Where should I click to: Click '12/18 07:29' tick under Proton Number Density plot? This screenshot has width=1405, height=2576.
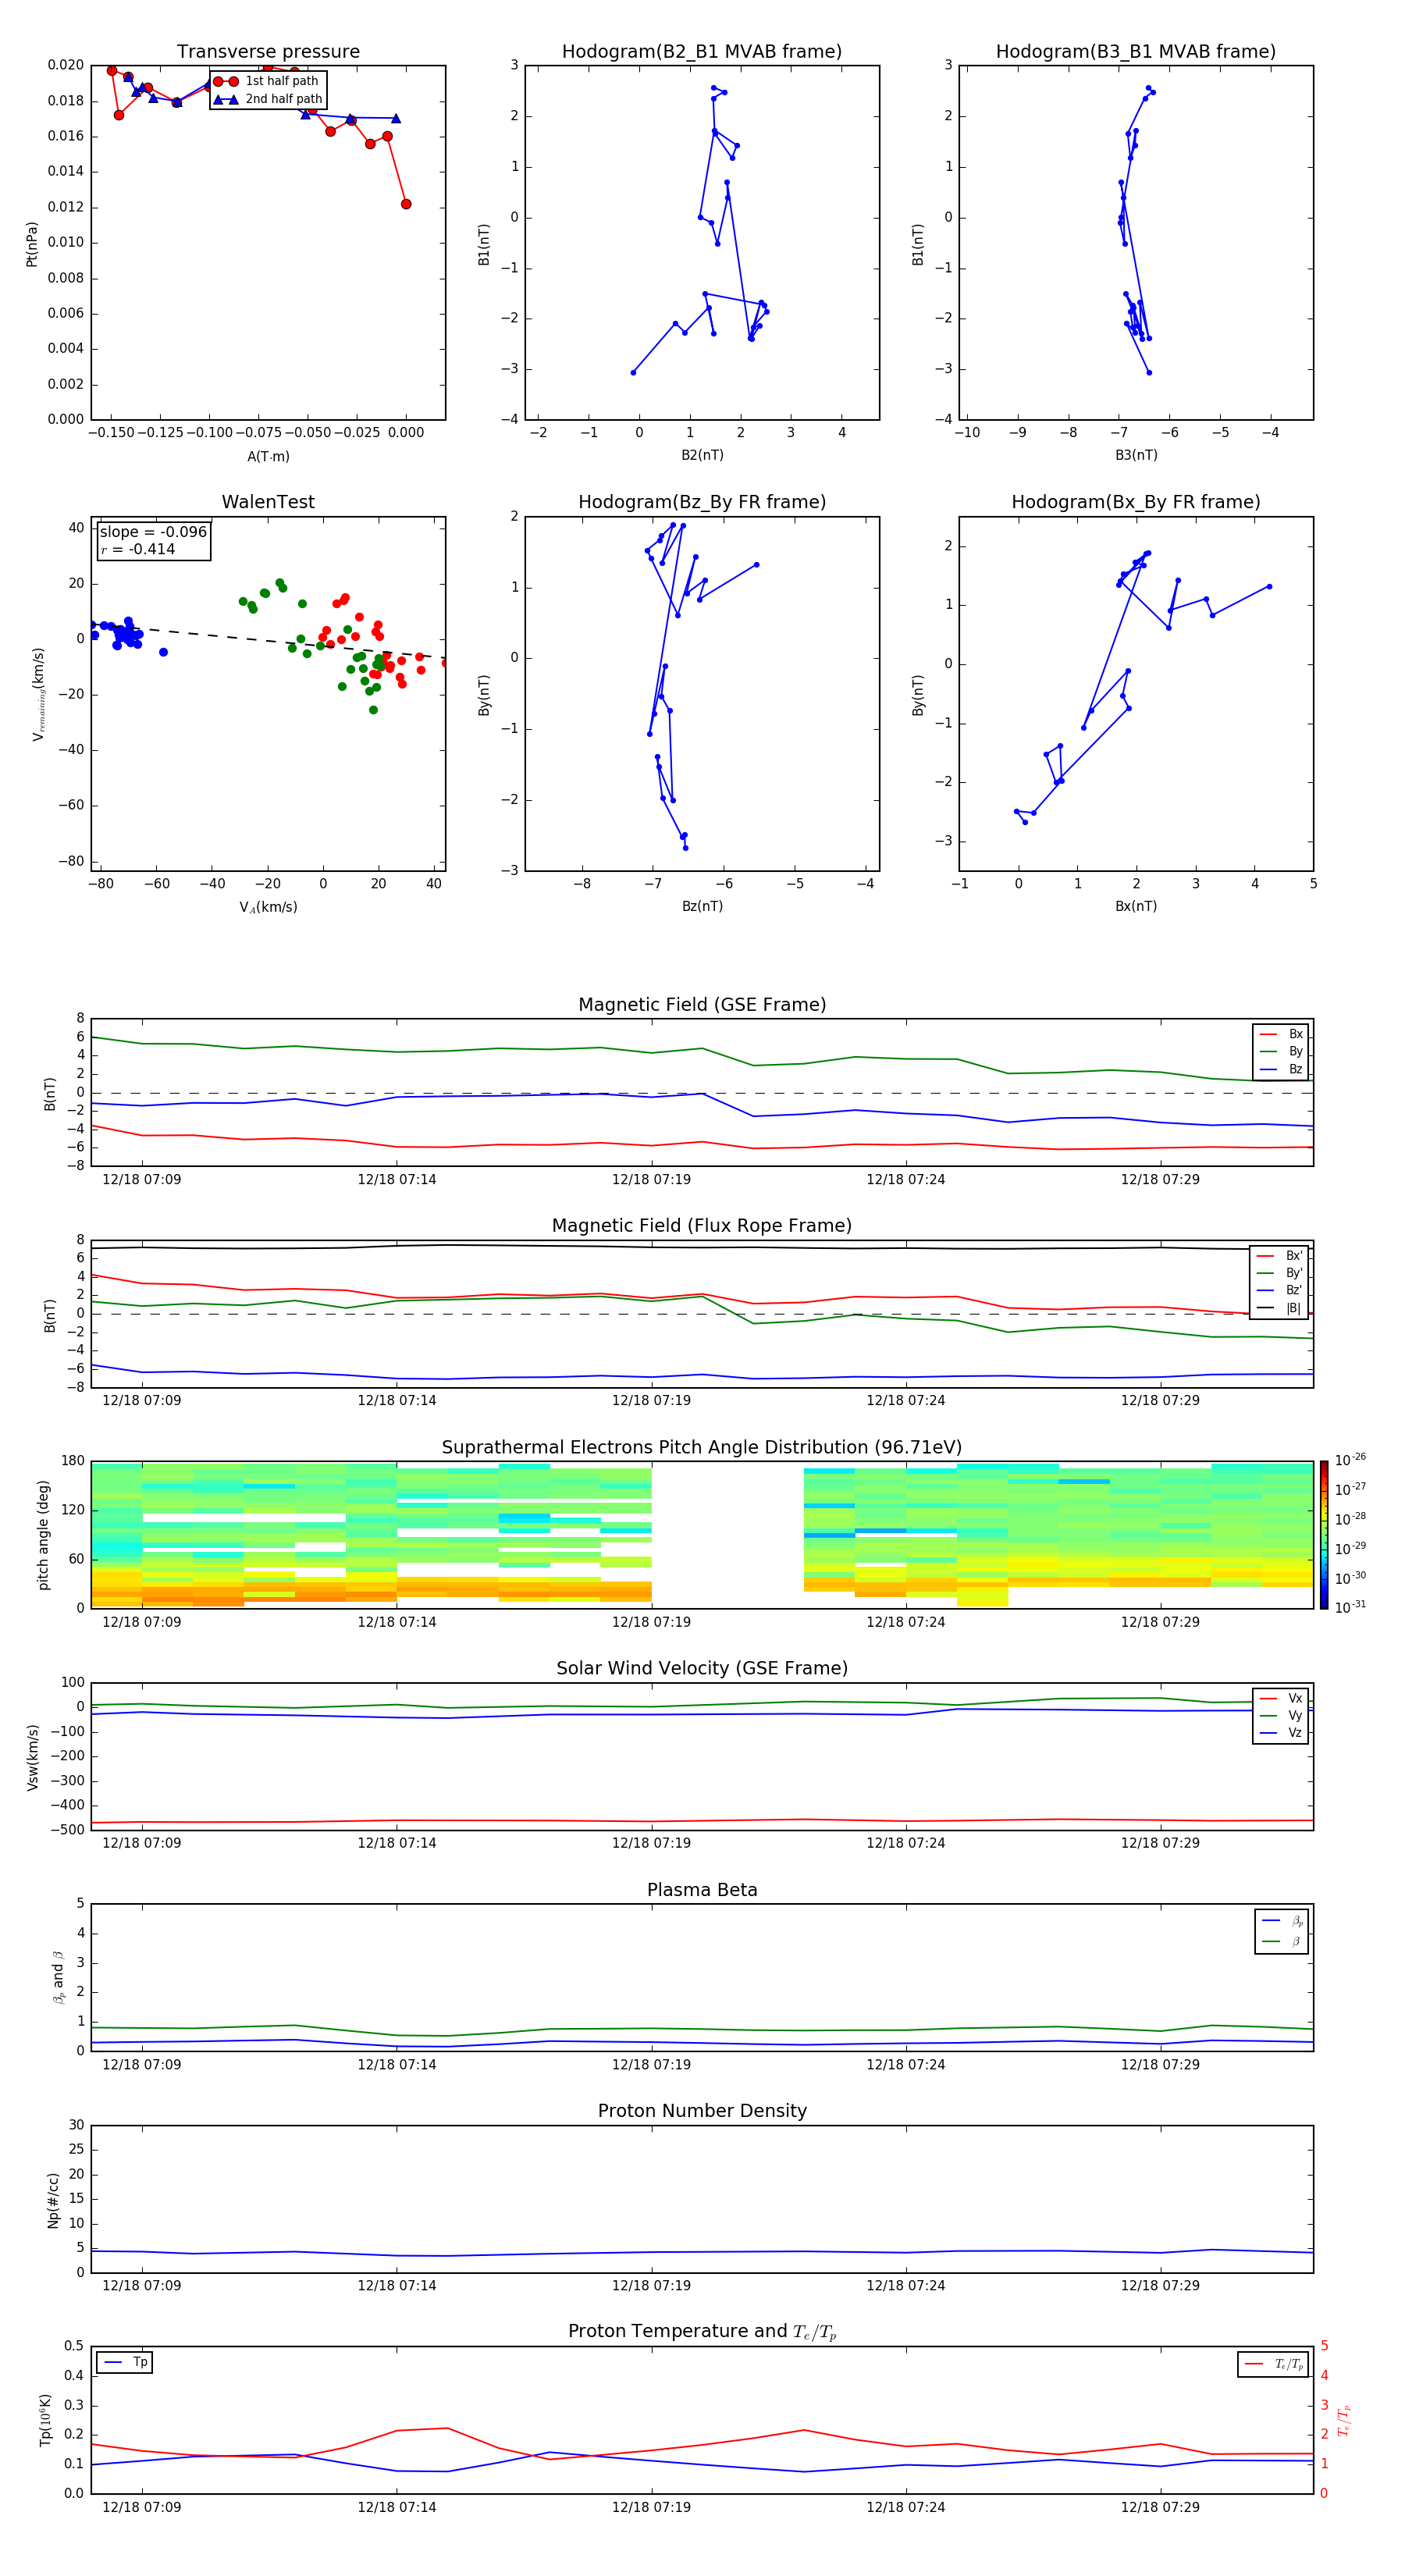[x=1160, y=2285]
